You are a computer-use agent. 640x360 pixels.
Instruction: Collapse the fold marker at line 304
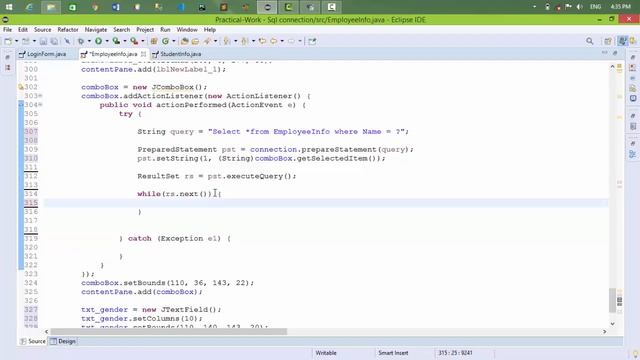(x=40, y=105)
